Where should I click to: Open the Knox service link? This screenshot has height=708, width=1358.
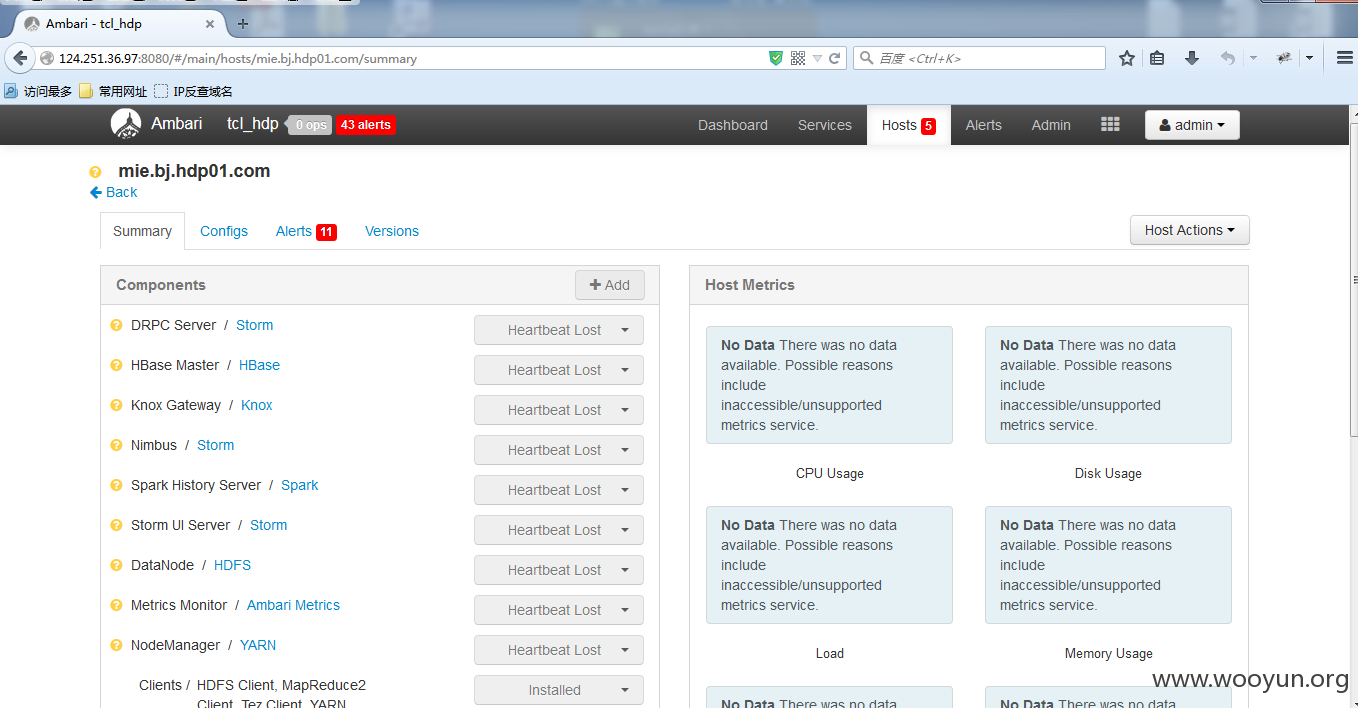[x=257, y=405]
